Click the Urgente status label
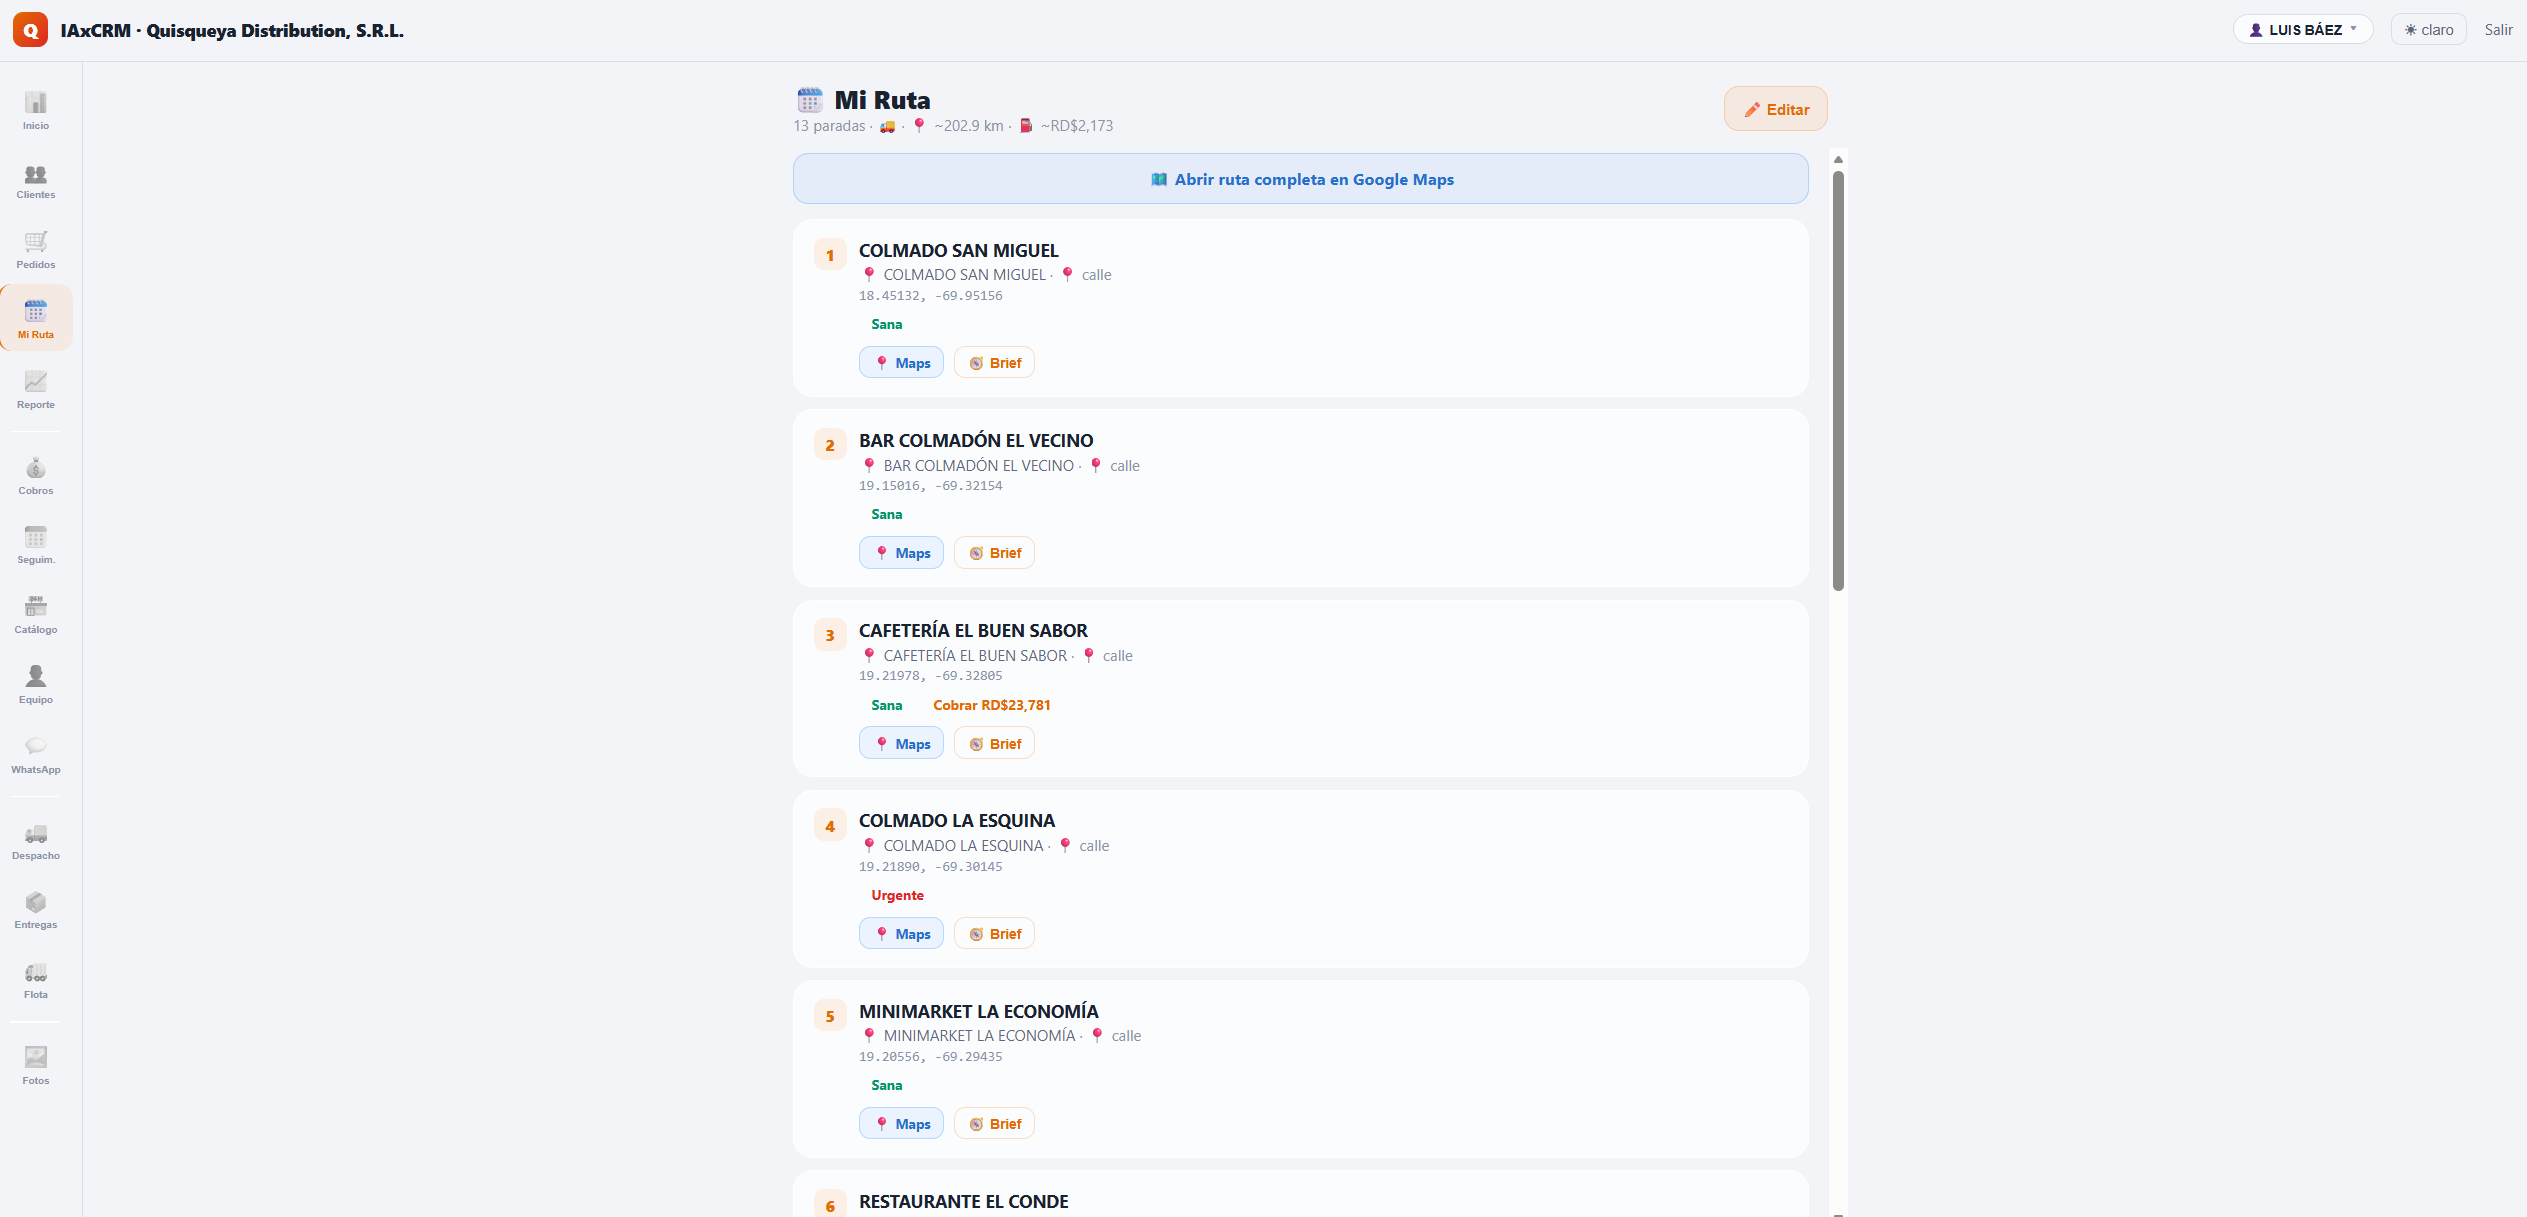2527x1217 pixels. (x=897, y=895)
